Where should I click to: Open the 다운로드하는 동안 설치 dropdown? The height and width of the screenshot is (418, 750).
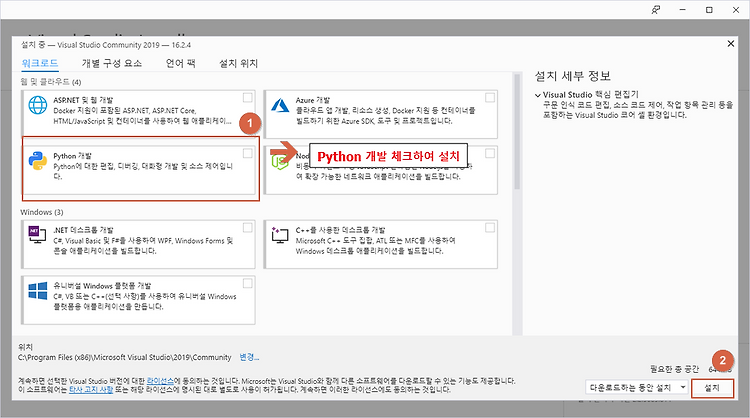pyautogui.click(x=637, y=387)
